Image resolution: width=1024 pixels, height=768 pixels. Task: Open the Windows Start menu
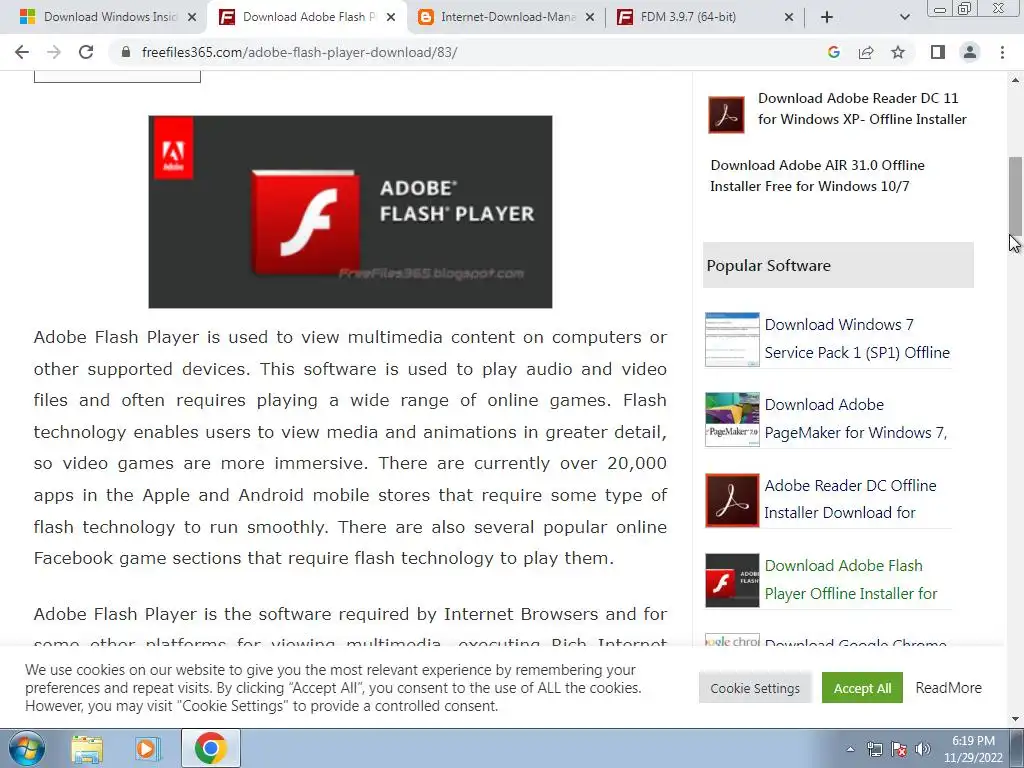26,748
